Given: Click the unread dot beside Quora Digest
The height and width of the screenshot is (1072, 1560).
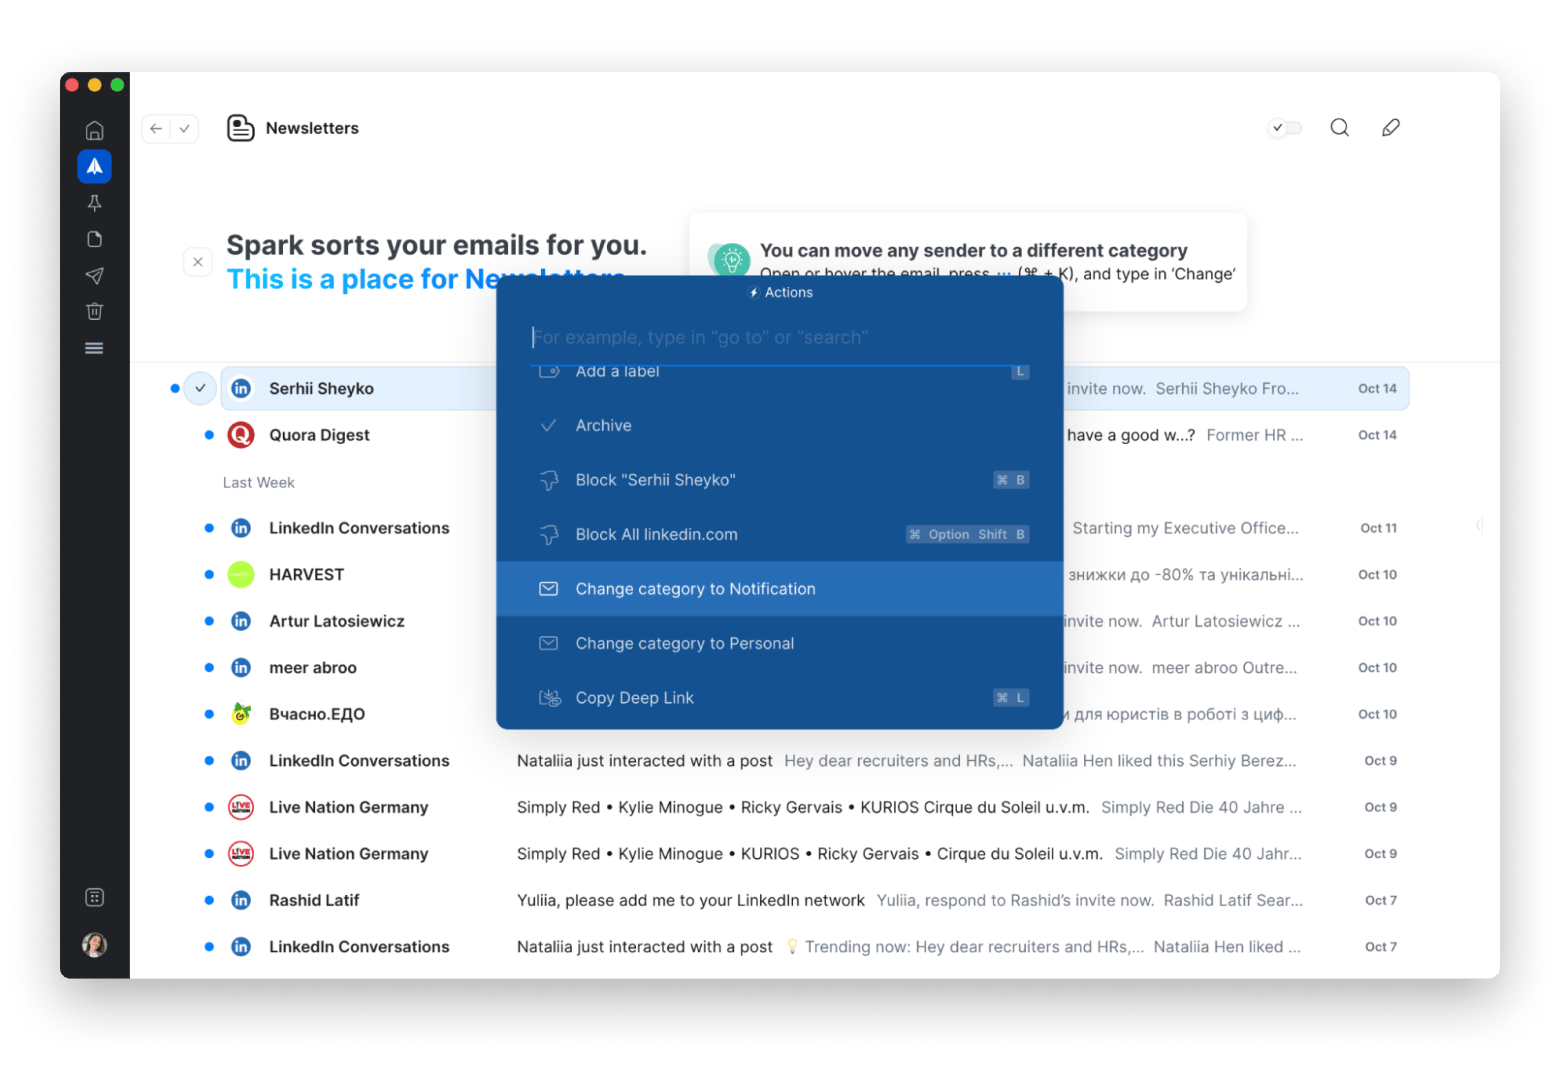Looking at the screenshot, I should [x=209, y=435].
